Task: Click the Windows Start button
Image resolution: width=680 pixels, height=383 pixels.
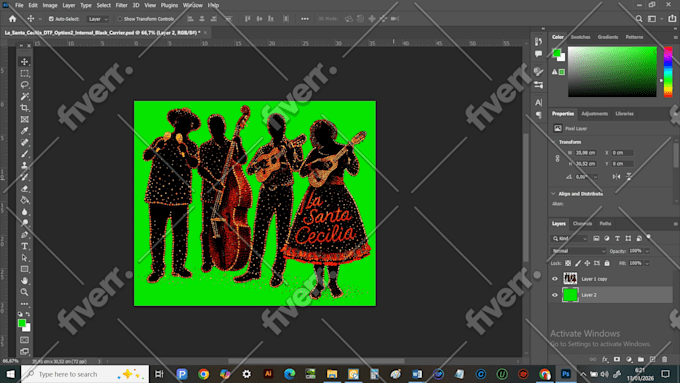Action: (x=10, y=374)
